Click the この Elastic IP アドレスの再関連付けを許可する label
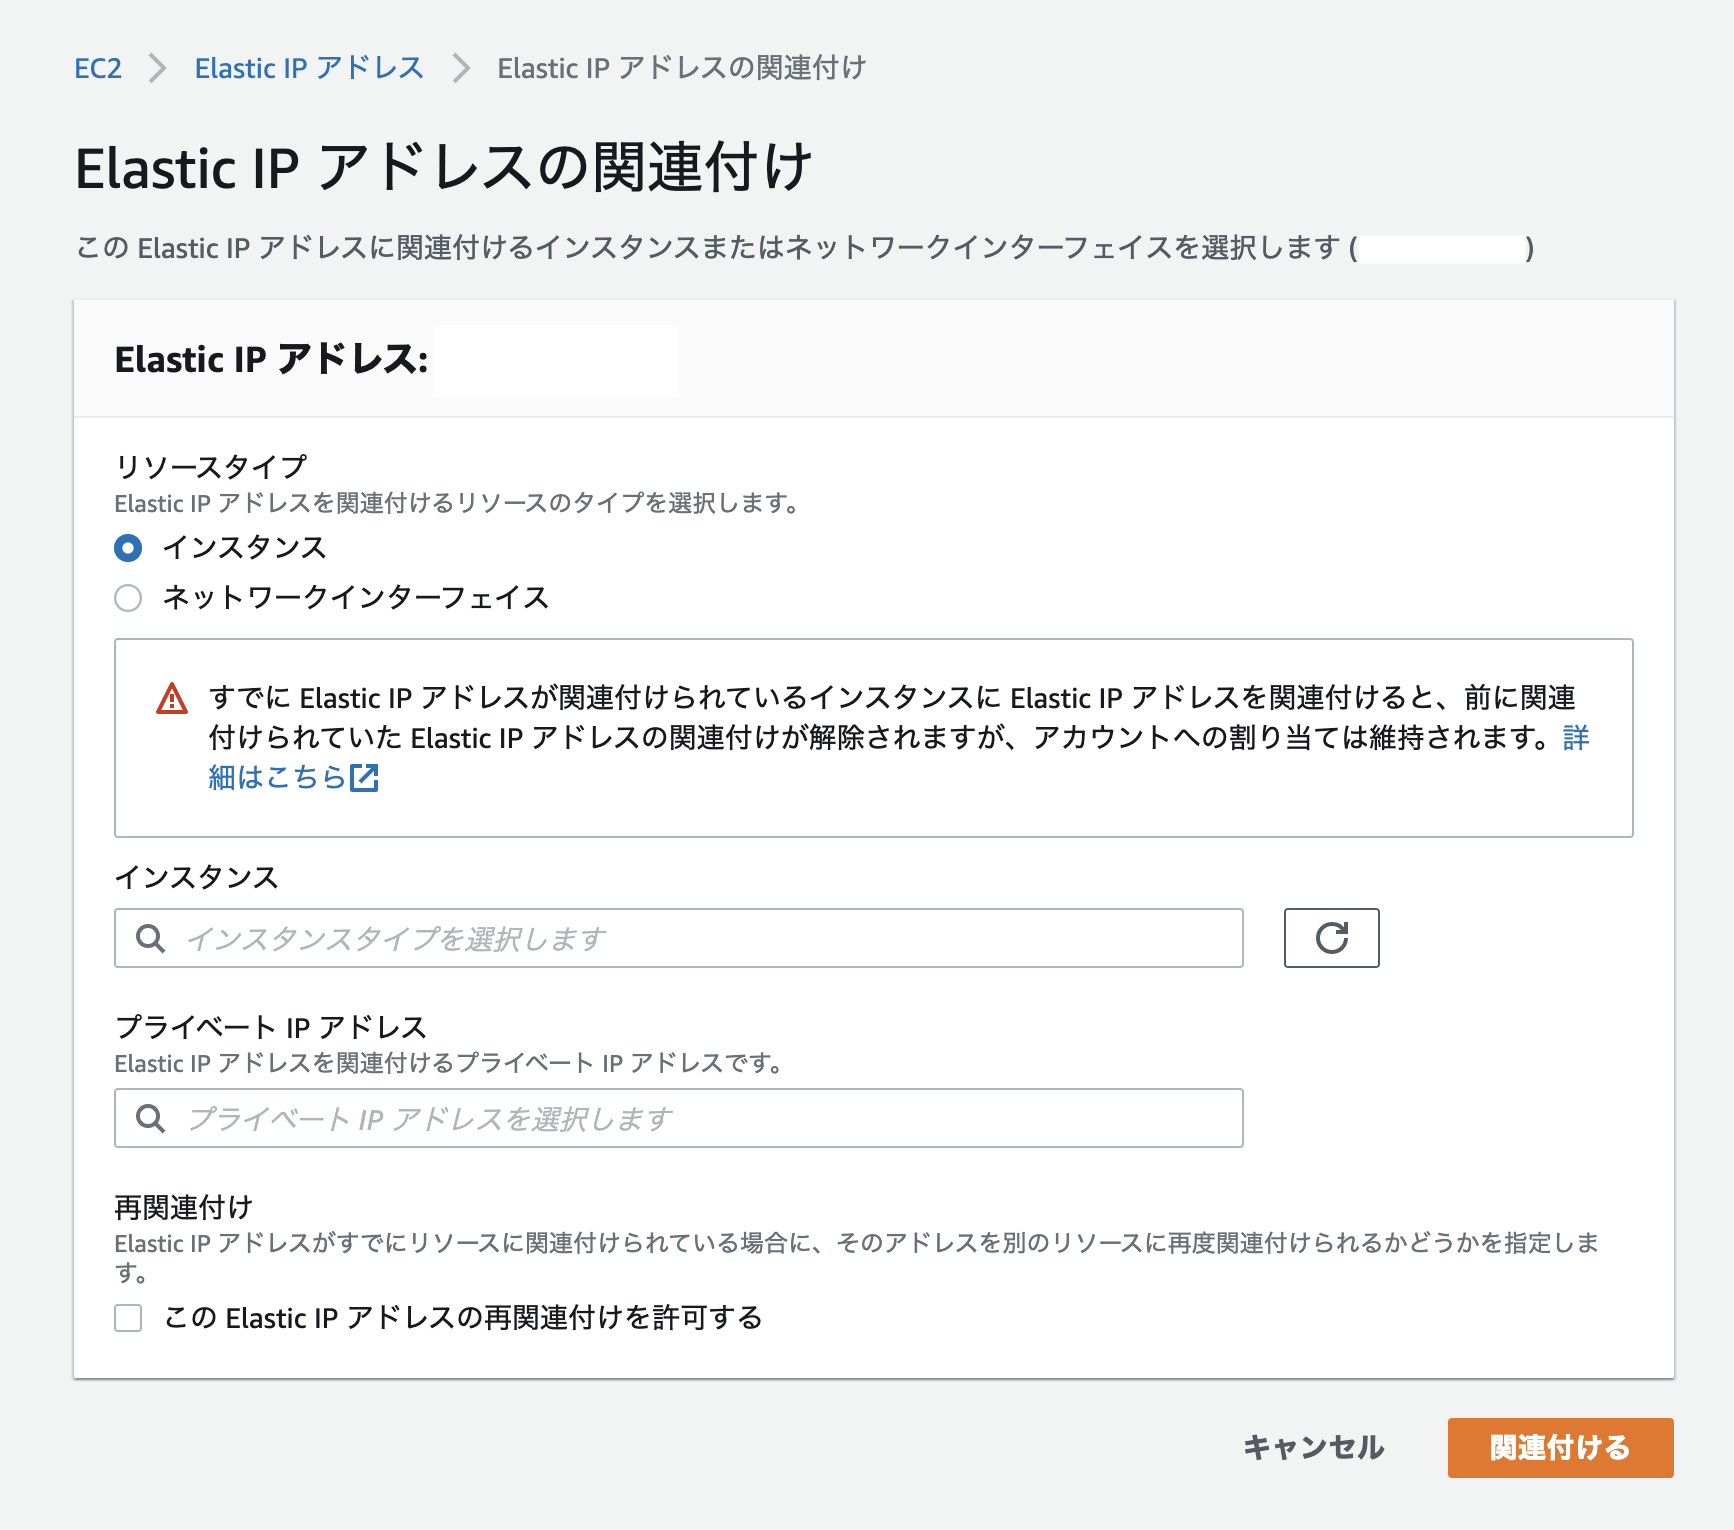Image resolution: width=1734 pixels, height=1530 pixels. pyautogui.click(x=463, y=1318)
